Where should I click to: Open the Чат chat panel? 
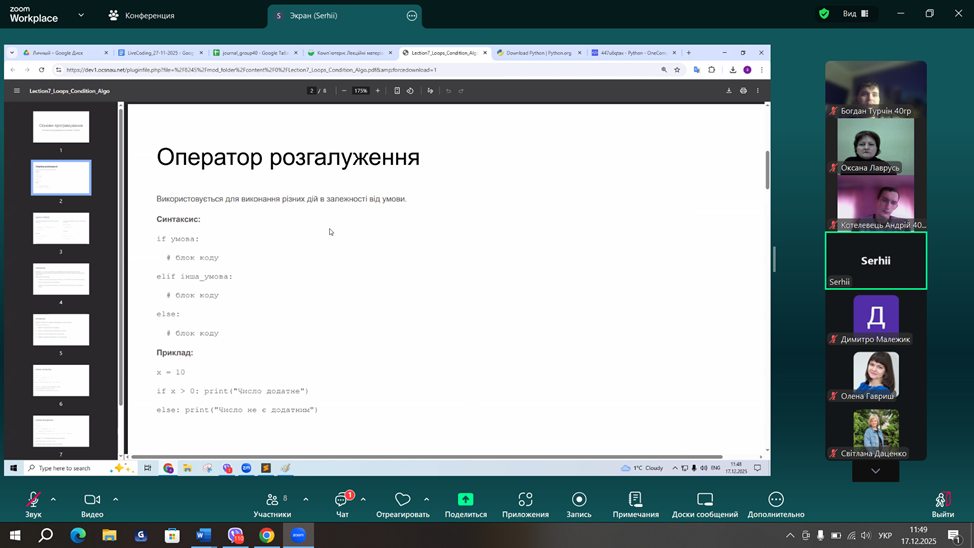point(342,503)
